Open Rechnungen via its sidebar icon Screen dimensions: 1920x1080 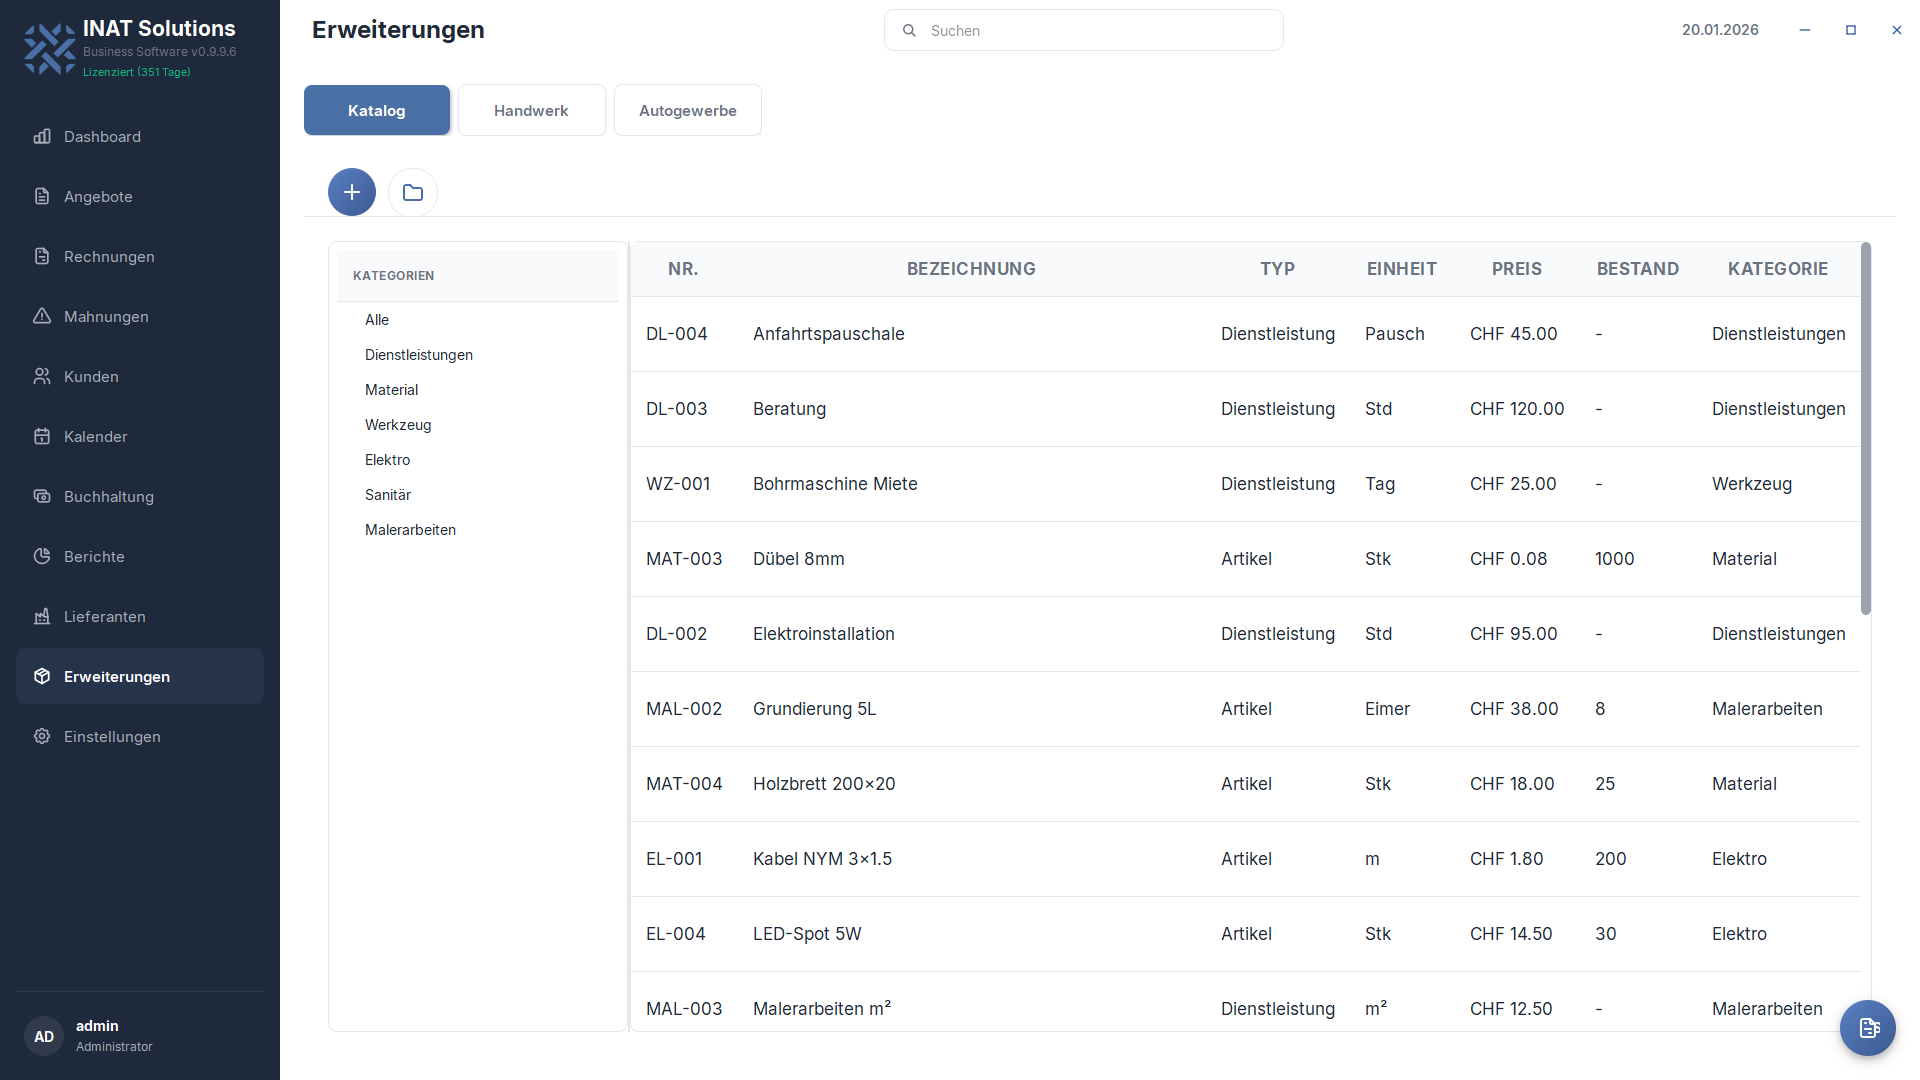tap(42, 256)
